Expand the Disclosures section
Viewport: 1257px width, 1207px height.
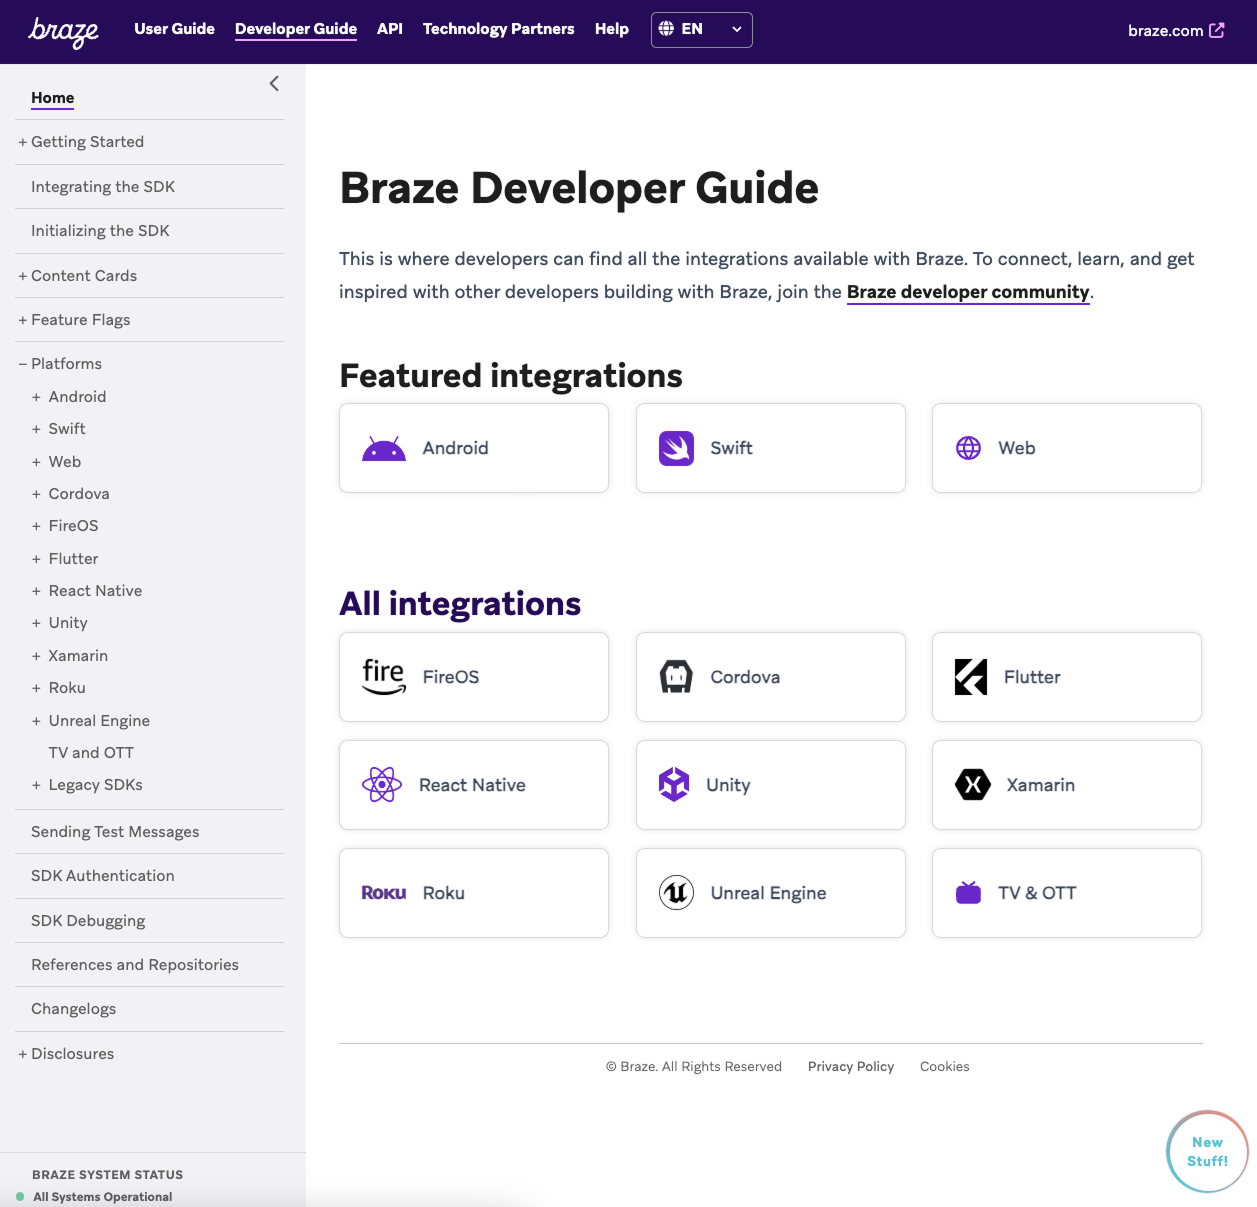click(x=23, y=1054)
